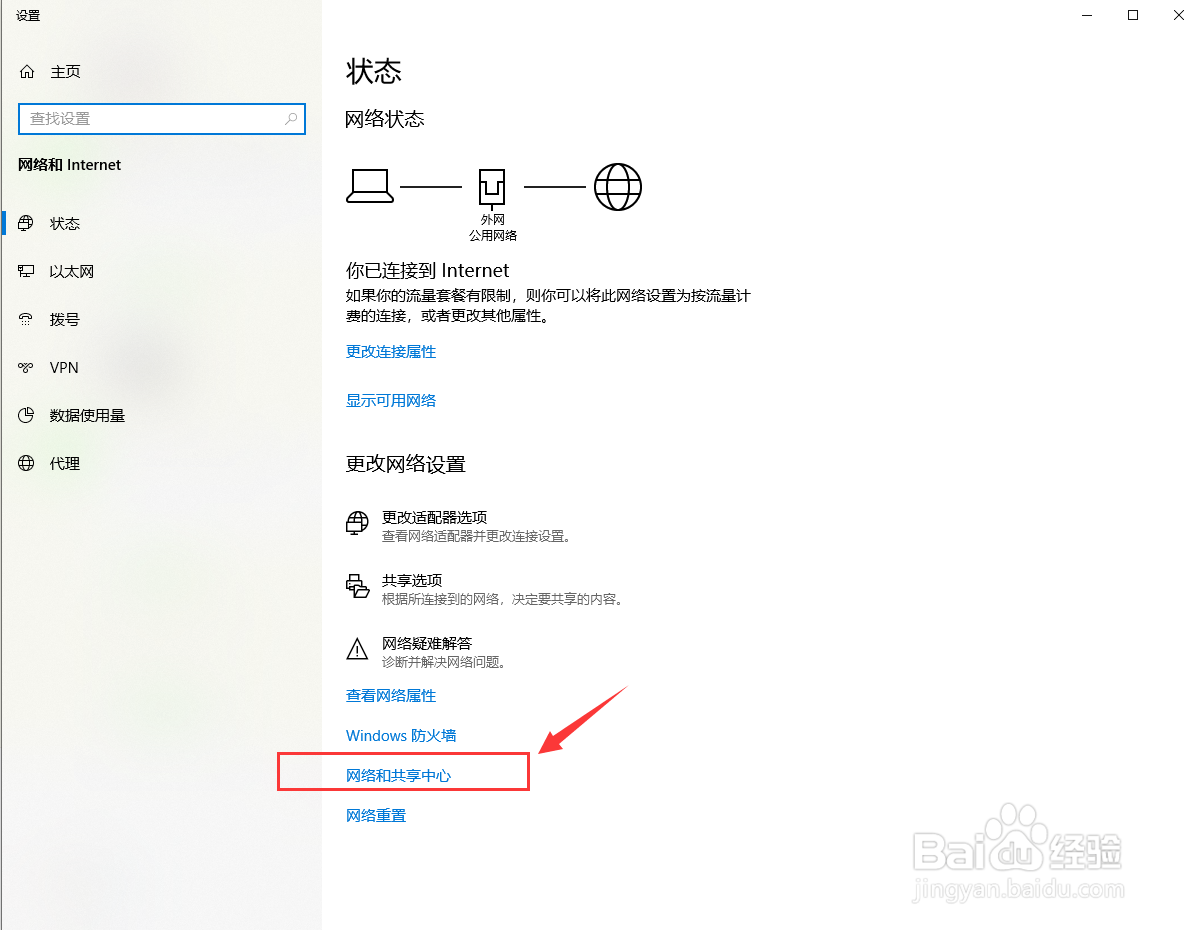This screenshot has height=930, width=1189.
Task: Click the 代理 globe icon
Action: 26,463
